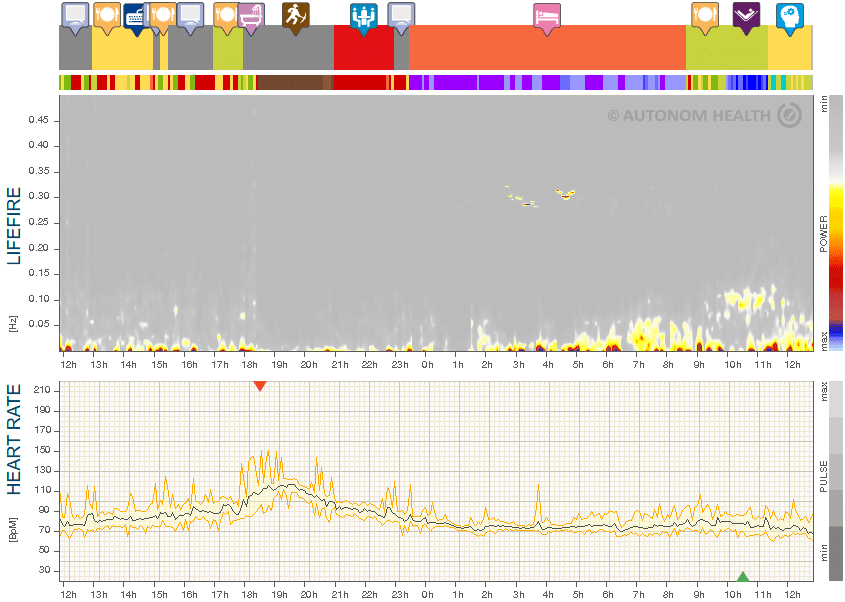Click the Autonom Health checkmark logo
Image resolution: width=845 pixels, height=602 pixels.
coord(789,115)
